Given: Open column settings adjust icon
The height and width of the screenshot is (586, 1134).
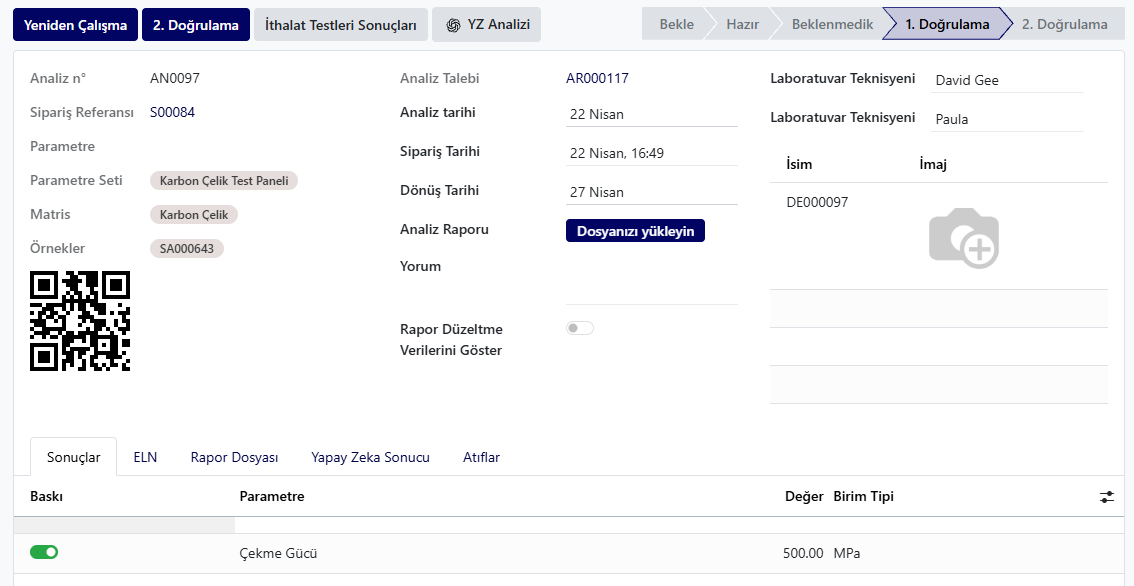Looking at the screenshot, I should click(x=1107, y=496).
